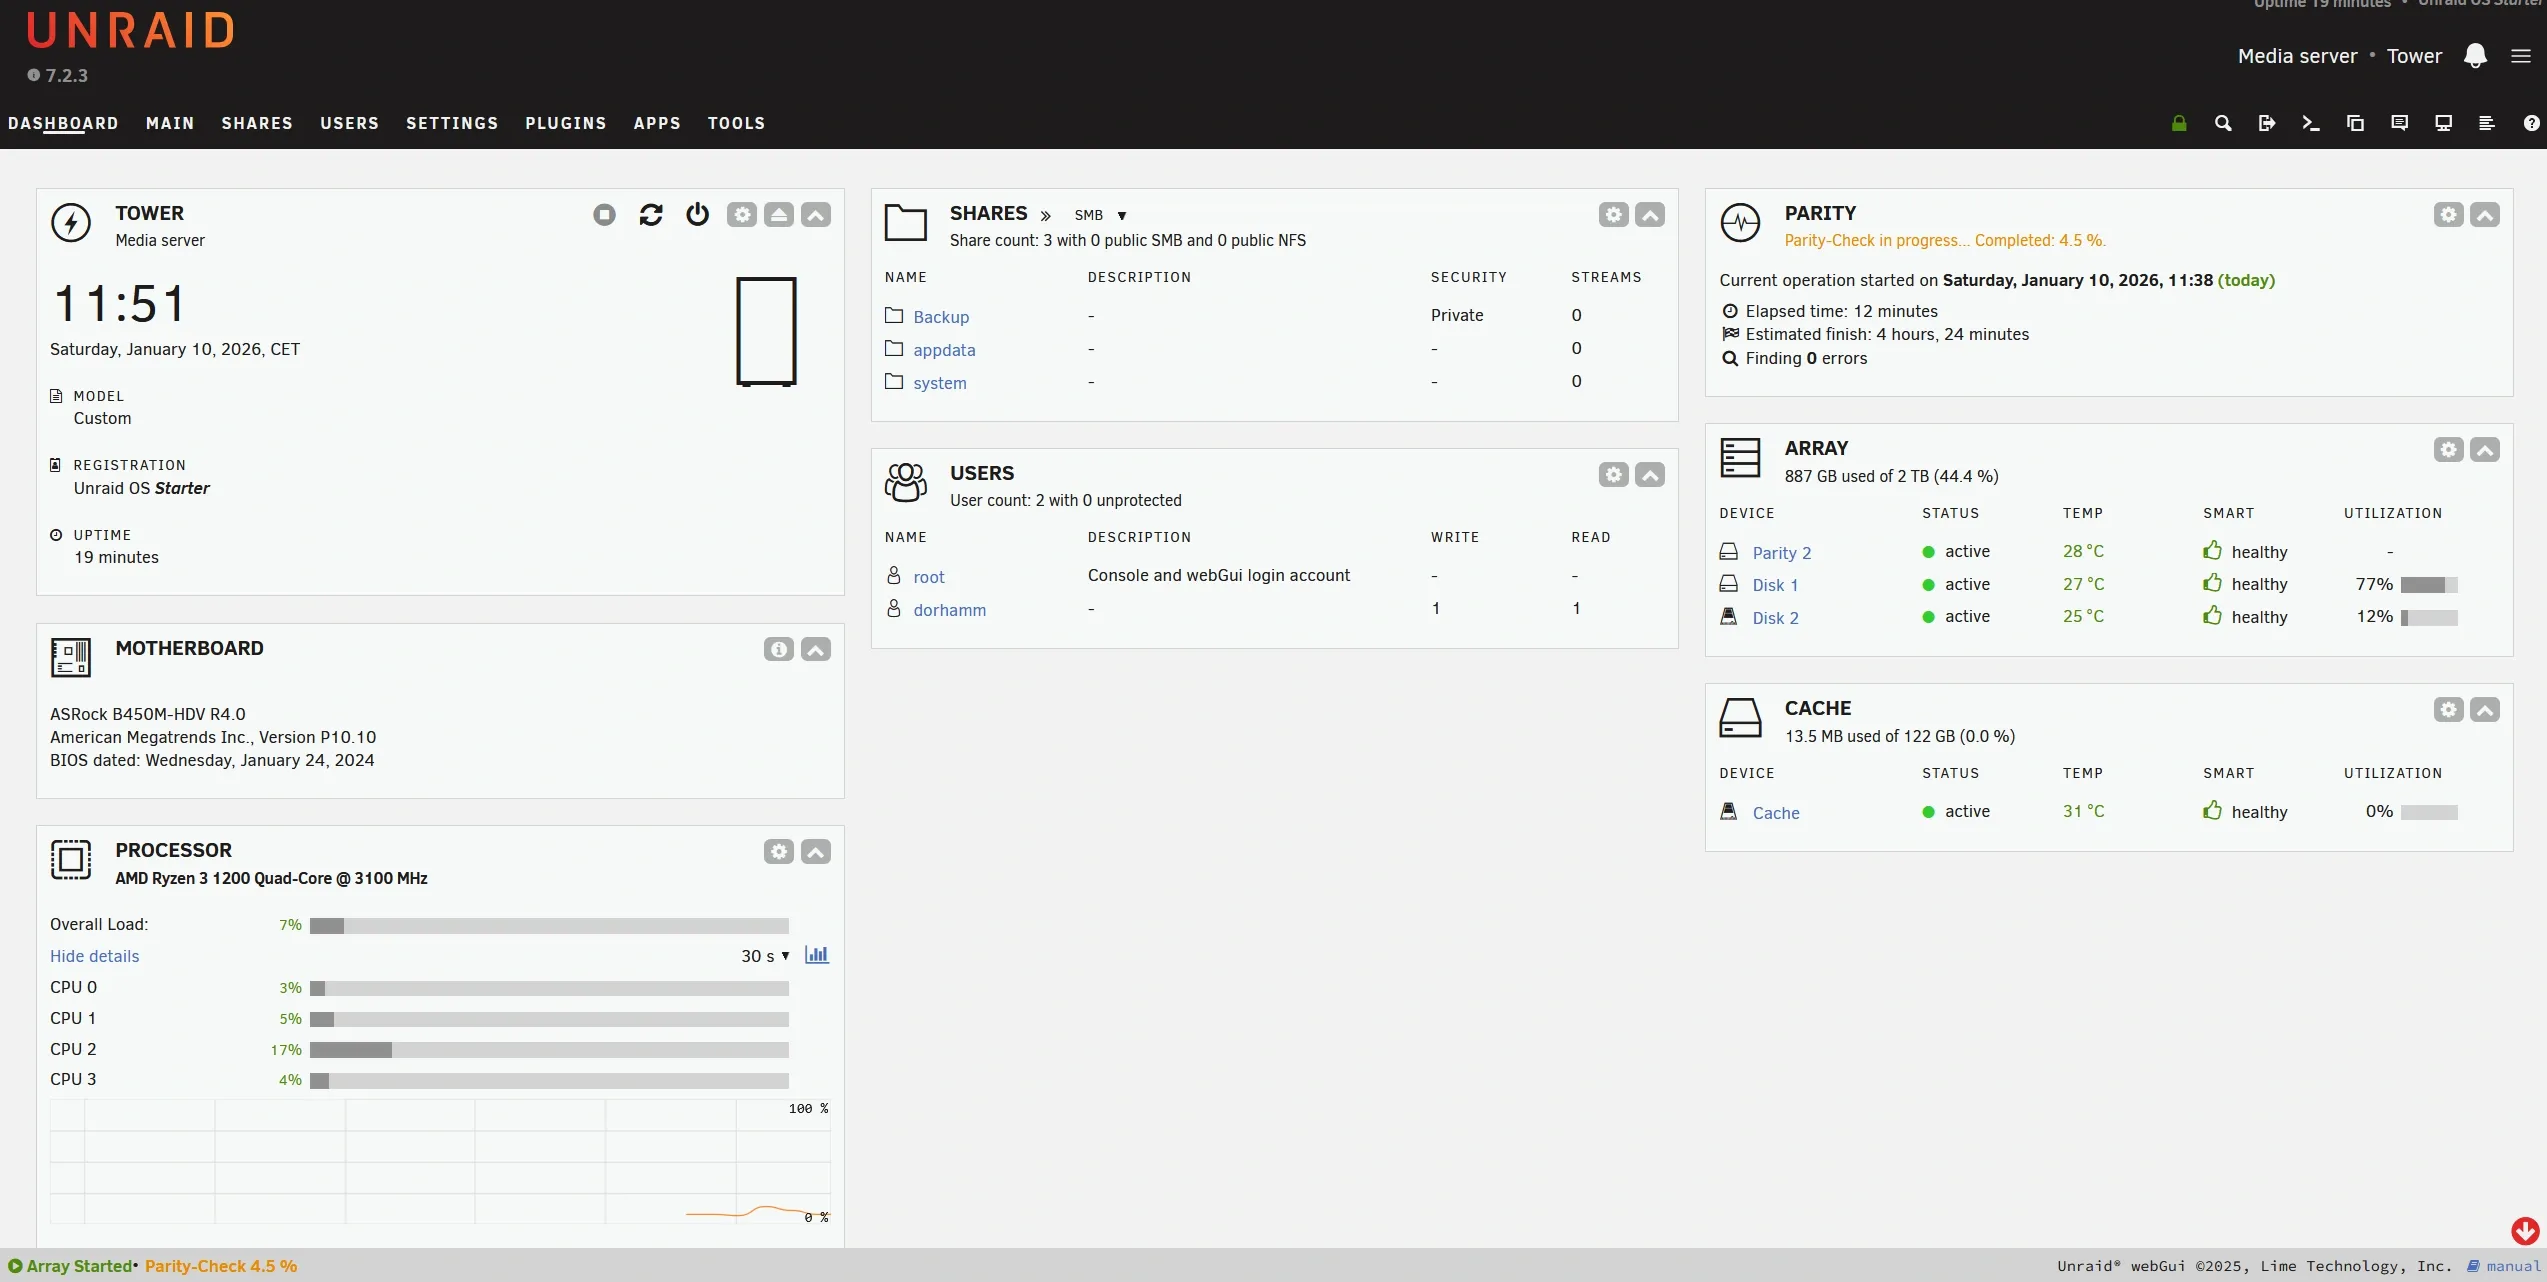Collapse the Shares card
This screenshot has width=2547, height=1282.
point(1650,215)
